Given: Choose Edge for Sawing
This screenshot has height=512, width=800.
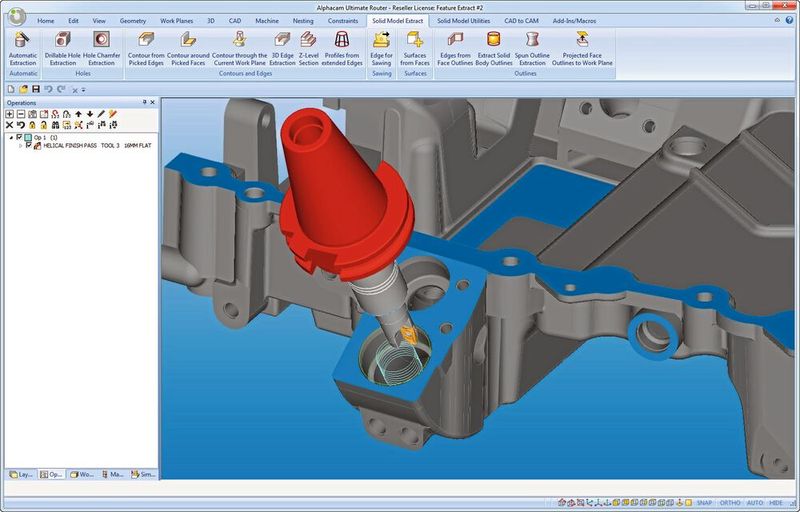Looking at the screenshot, I should pos(381,49).
